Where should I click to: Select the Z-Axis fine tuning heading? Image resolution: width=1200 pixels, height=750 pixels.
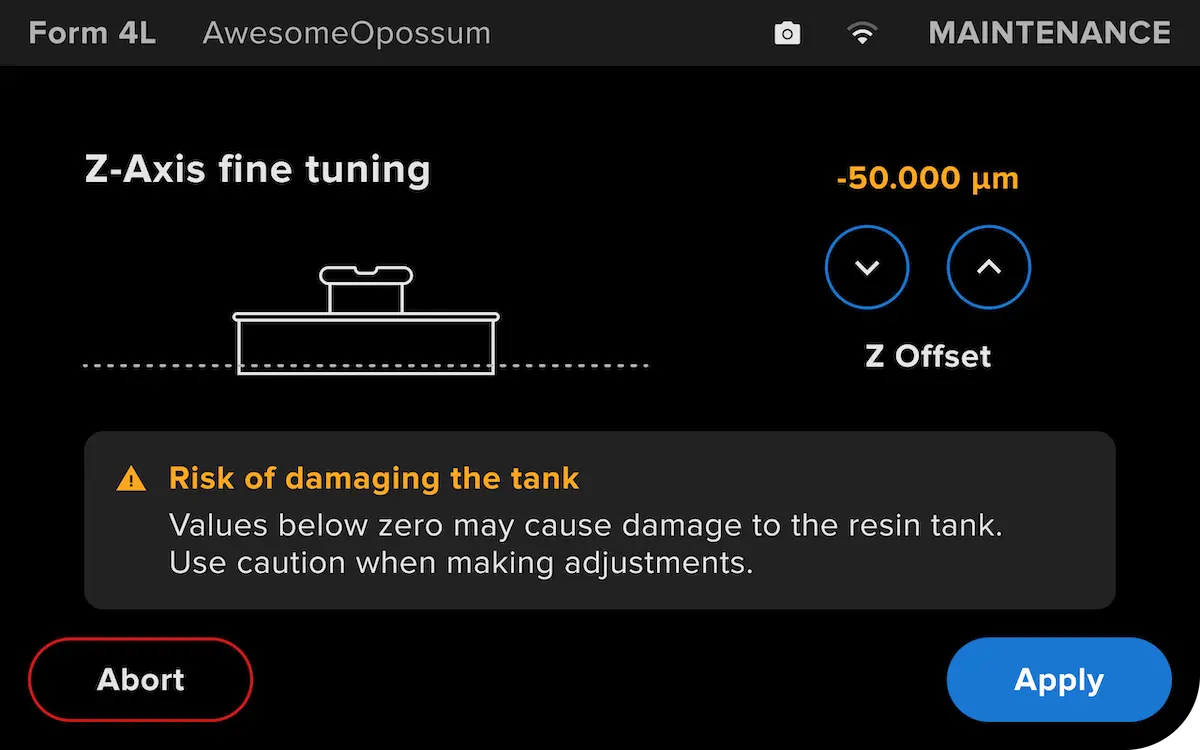pos(257,170)
